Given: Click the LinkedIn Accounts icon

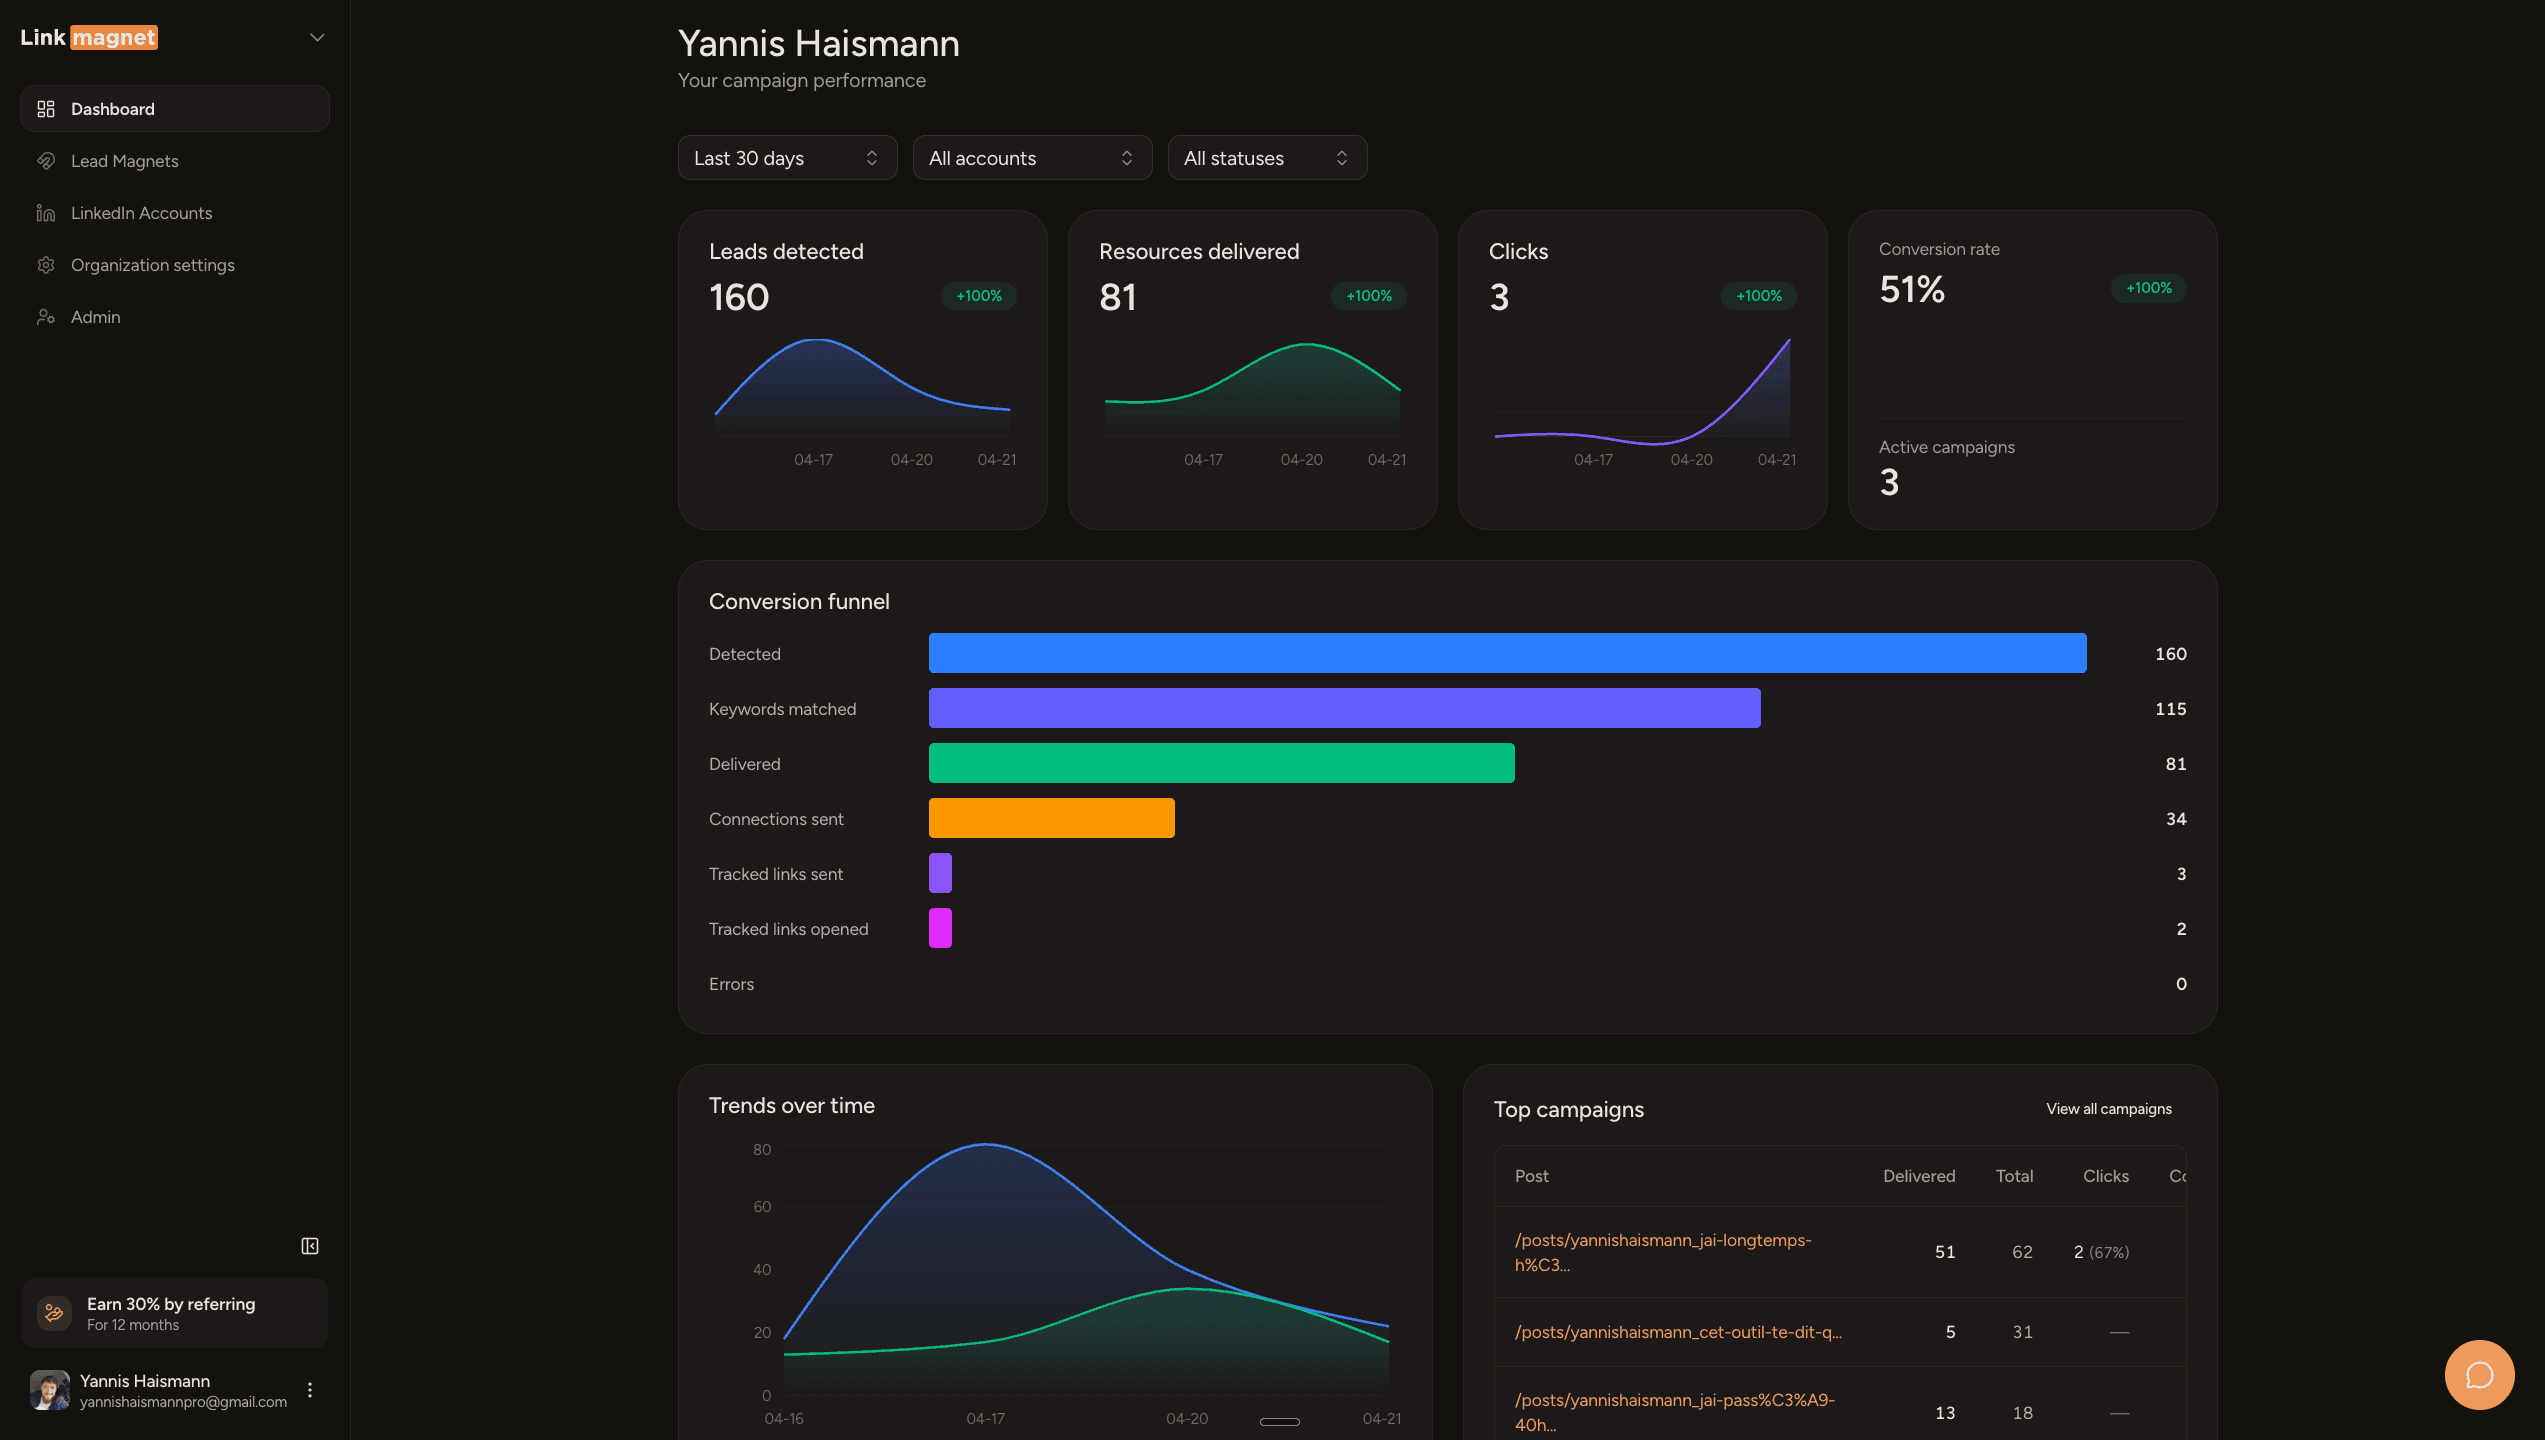Looking at the screenshot, I should click(46, 213).
